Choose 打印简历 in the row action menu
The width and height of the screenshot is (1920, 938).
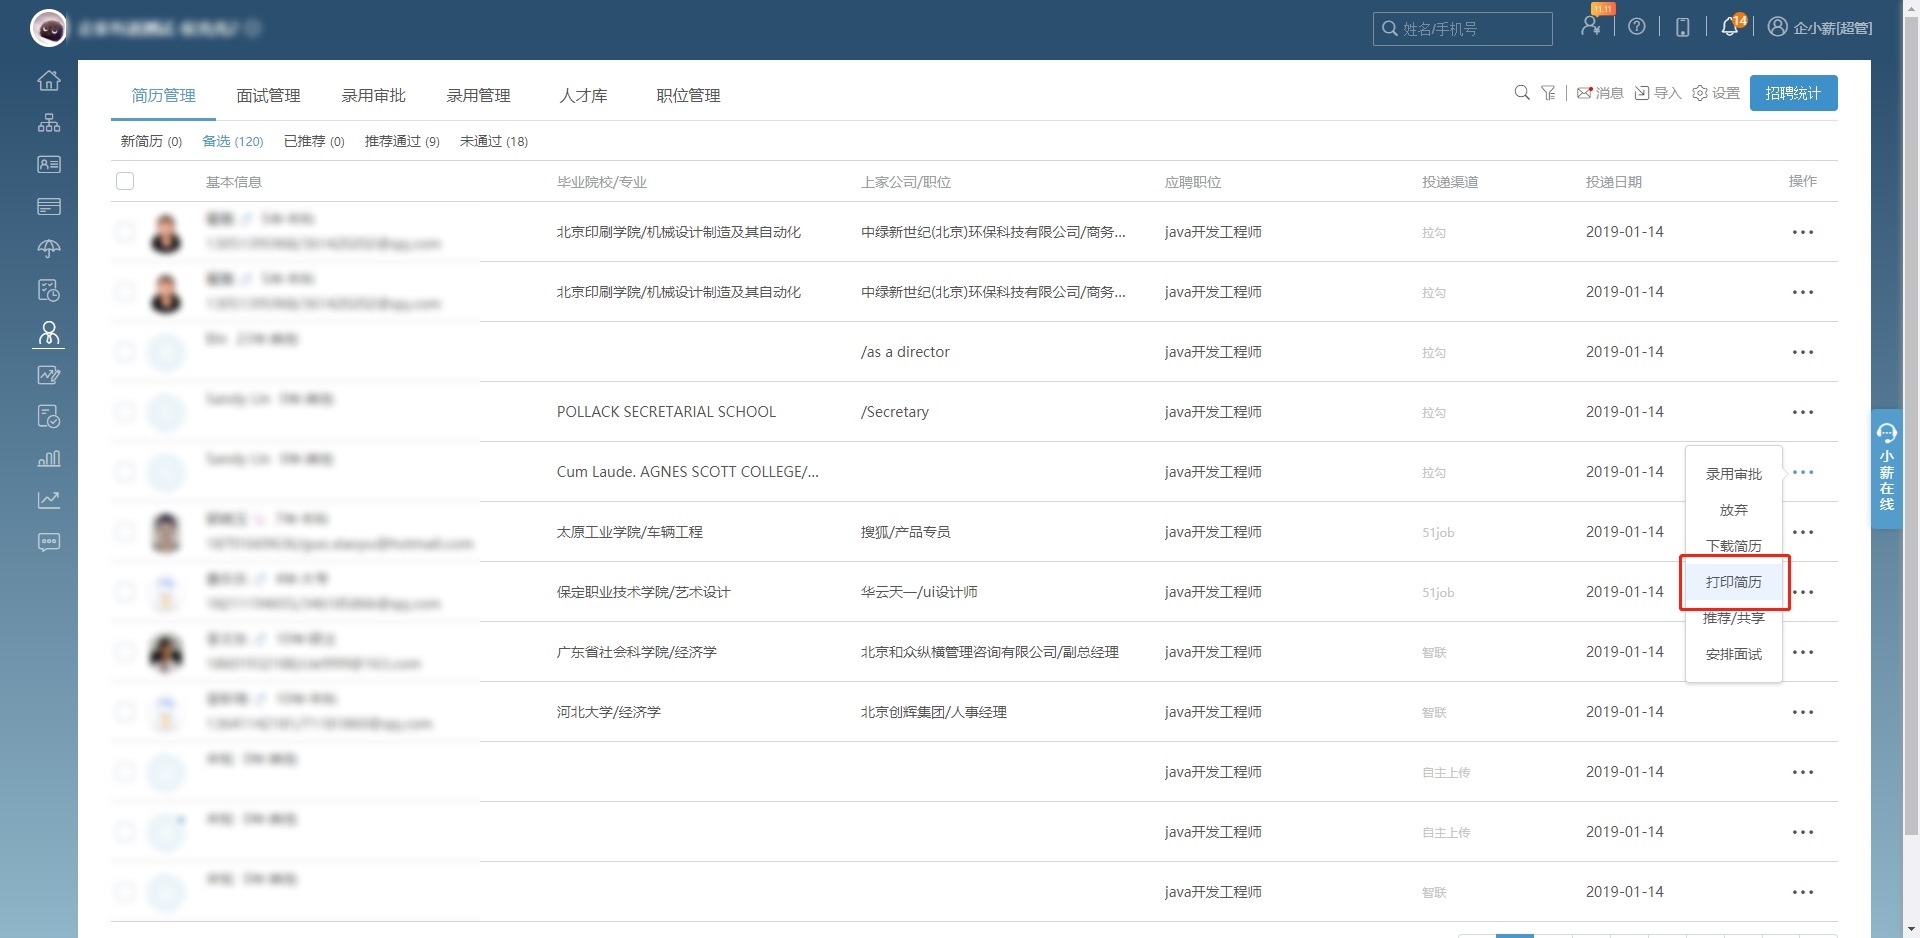tap(1734, 582)
